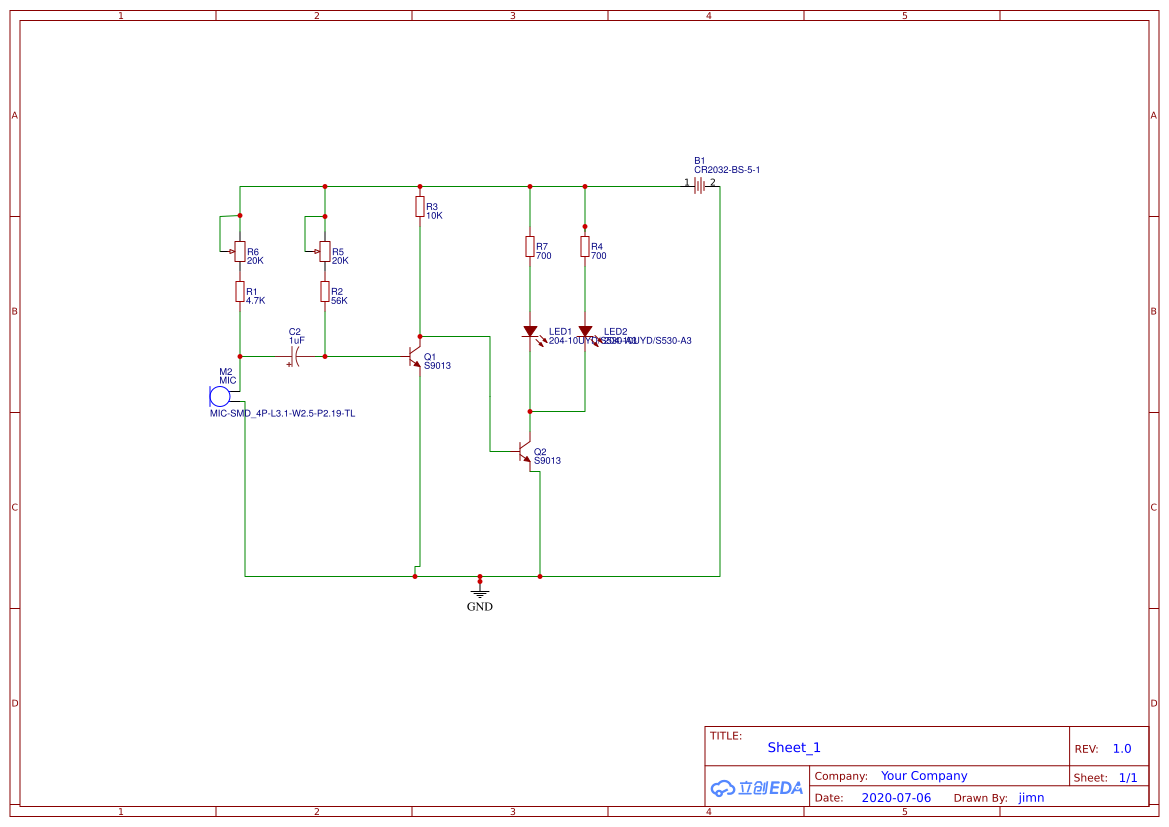
Task: Click the junction at Q2 collector node
Action: tap(530, 412)
